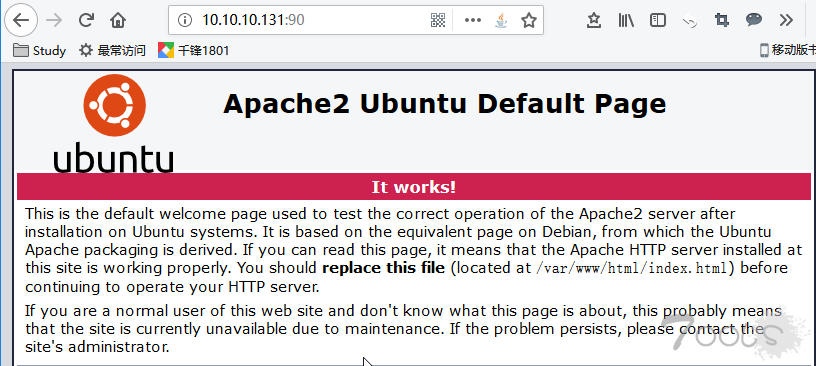Viewport: 816px width, 366px height.
Task: Click the Java cup icon in address bar
Action: point(501,20)
